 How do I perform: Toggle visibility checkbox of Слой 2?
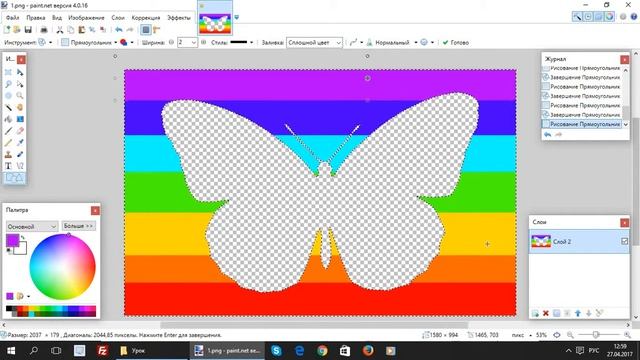pos(624,241)
